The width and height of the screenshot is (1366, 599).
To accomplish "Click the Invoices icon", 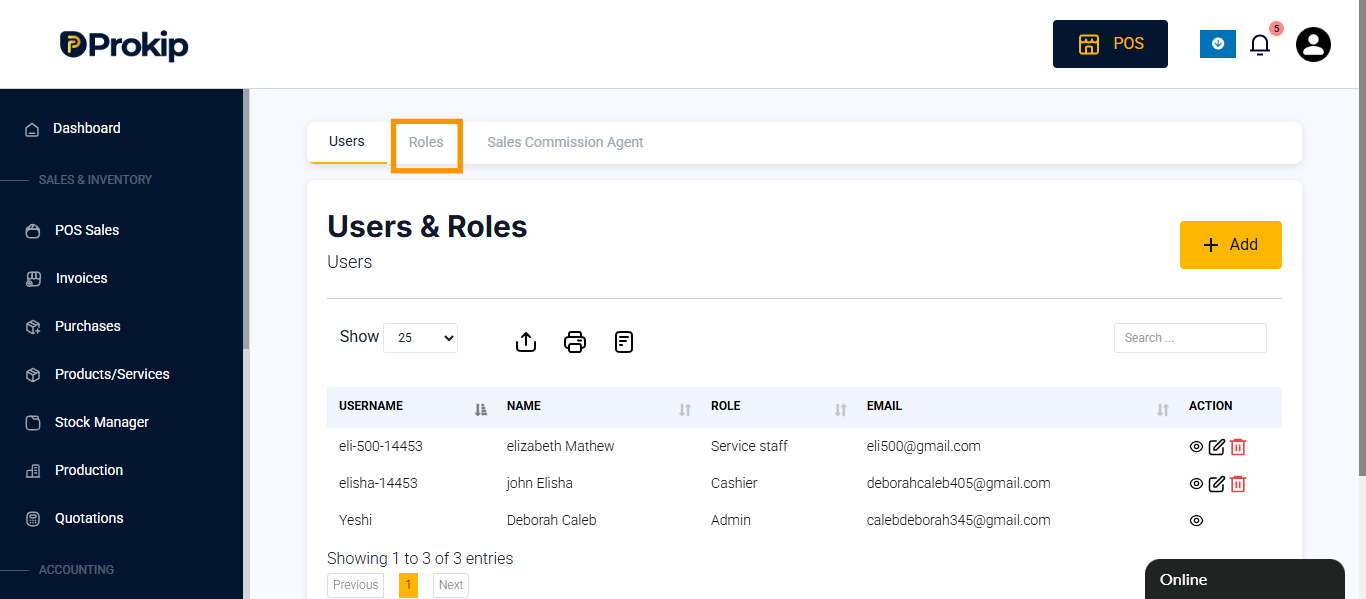I will tap(33, 279).
